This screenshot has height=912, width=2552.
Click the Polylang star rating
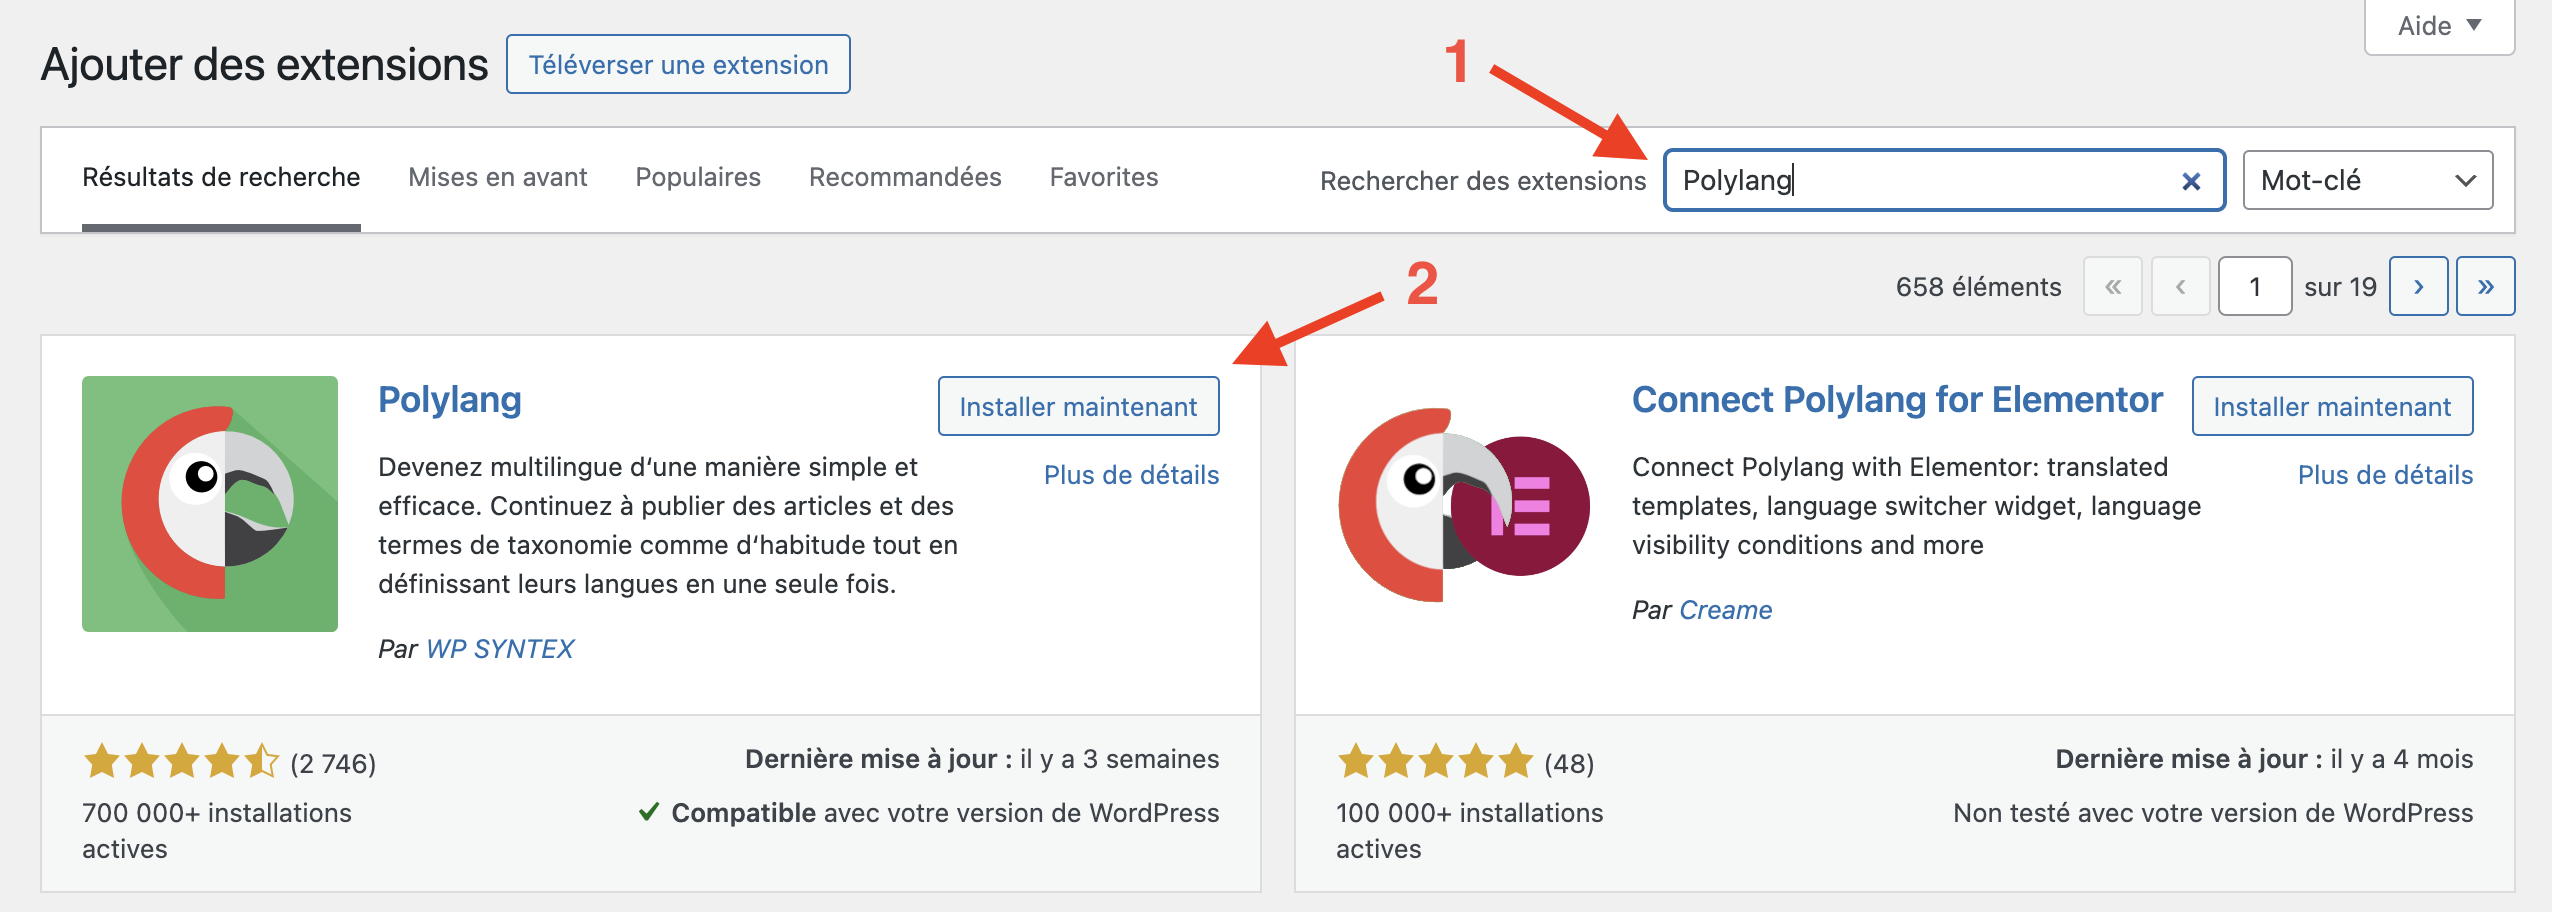(x=181, y=762)
